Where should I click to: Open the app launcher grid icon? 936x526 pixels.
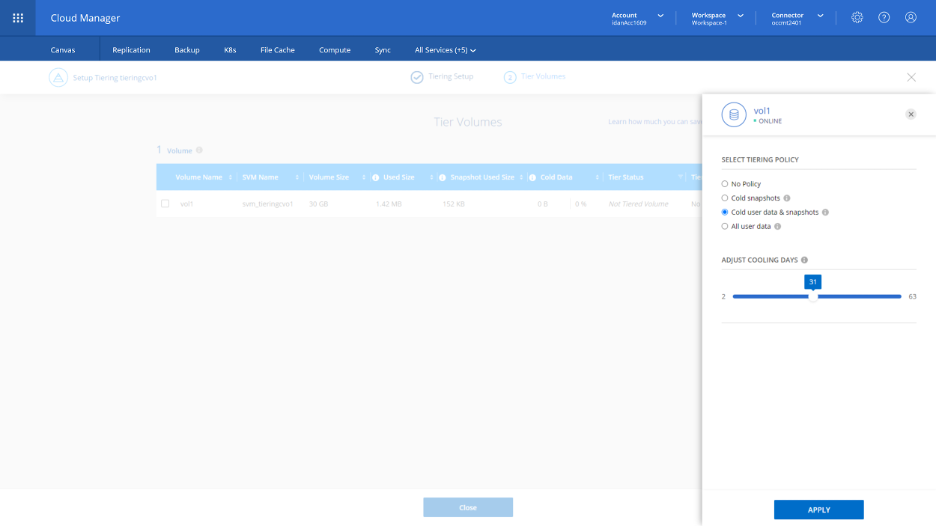[x=18, y=17]
